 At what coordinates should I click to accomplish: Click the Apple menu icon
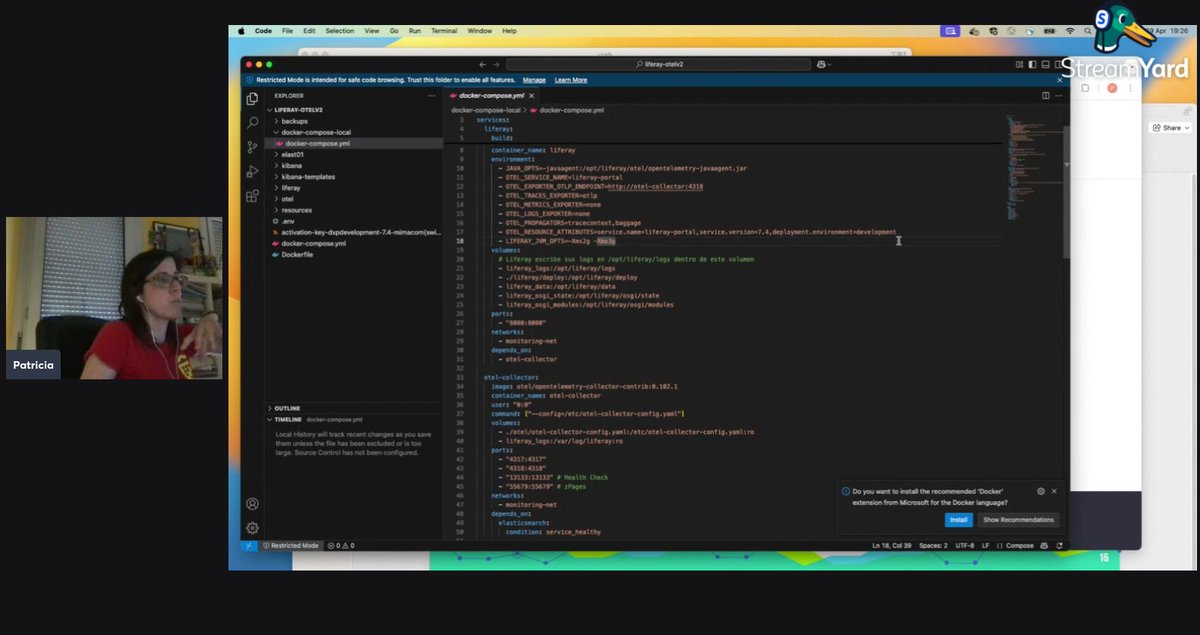point(241,31)
